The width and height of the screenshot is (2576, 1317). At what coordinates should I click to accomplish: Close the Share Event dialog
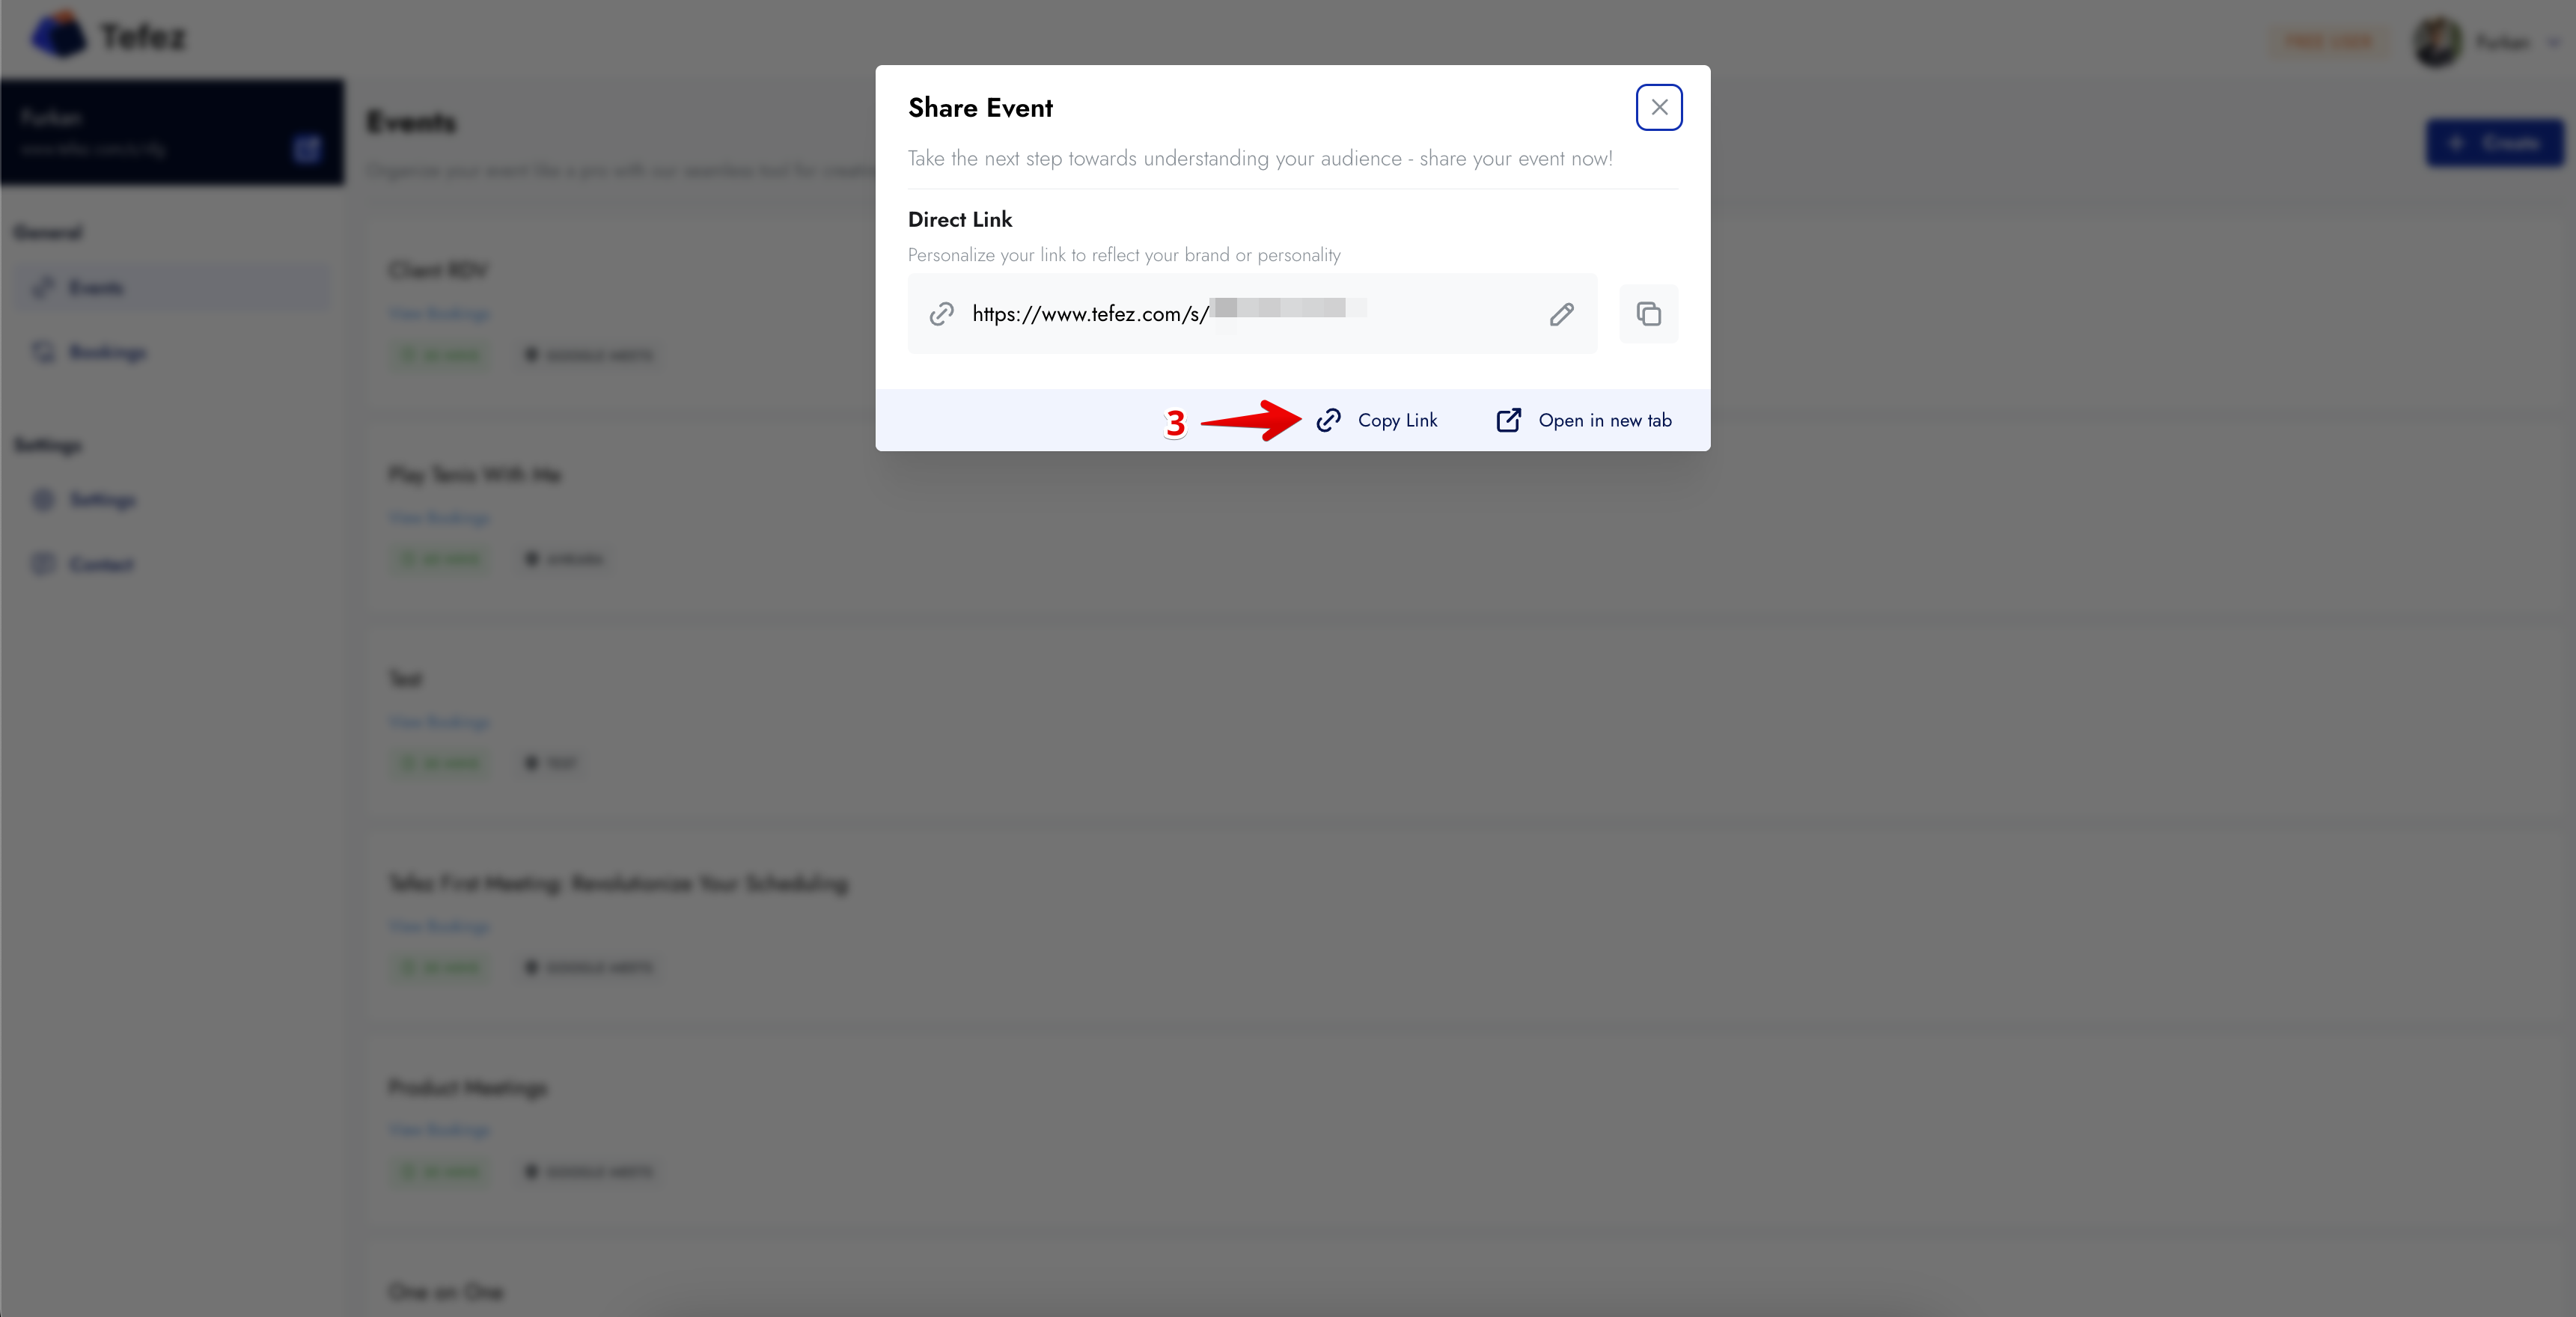1658,107
